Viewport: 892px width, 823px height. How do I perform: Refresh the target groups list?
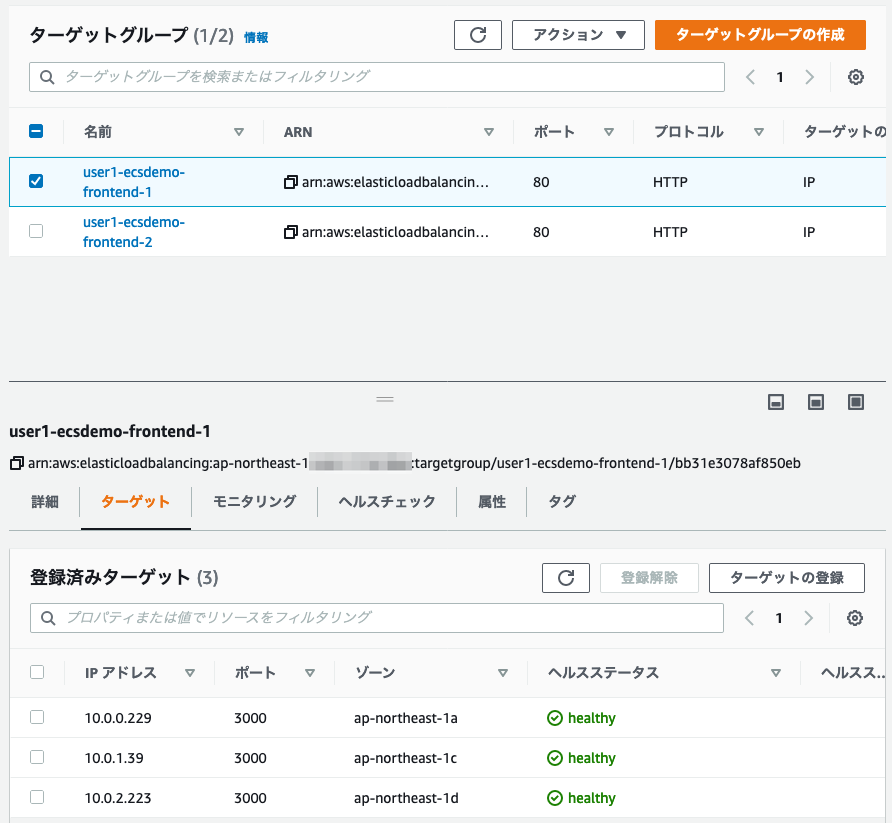pyautogui.click(x=477, y=35)
